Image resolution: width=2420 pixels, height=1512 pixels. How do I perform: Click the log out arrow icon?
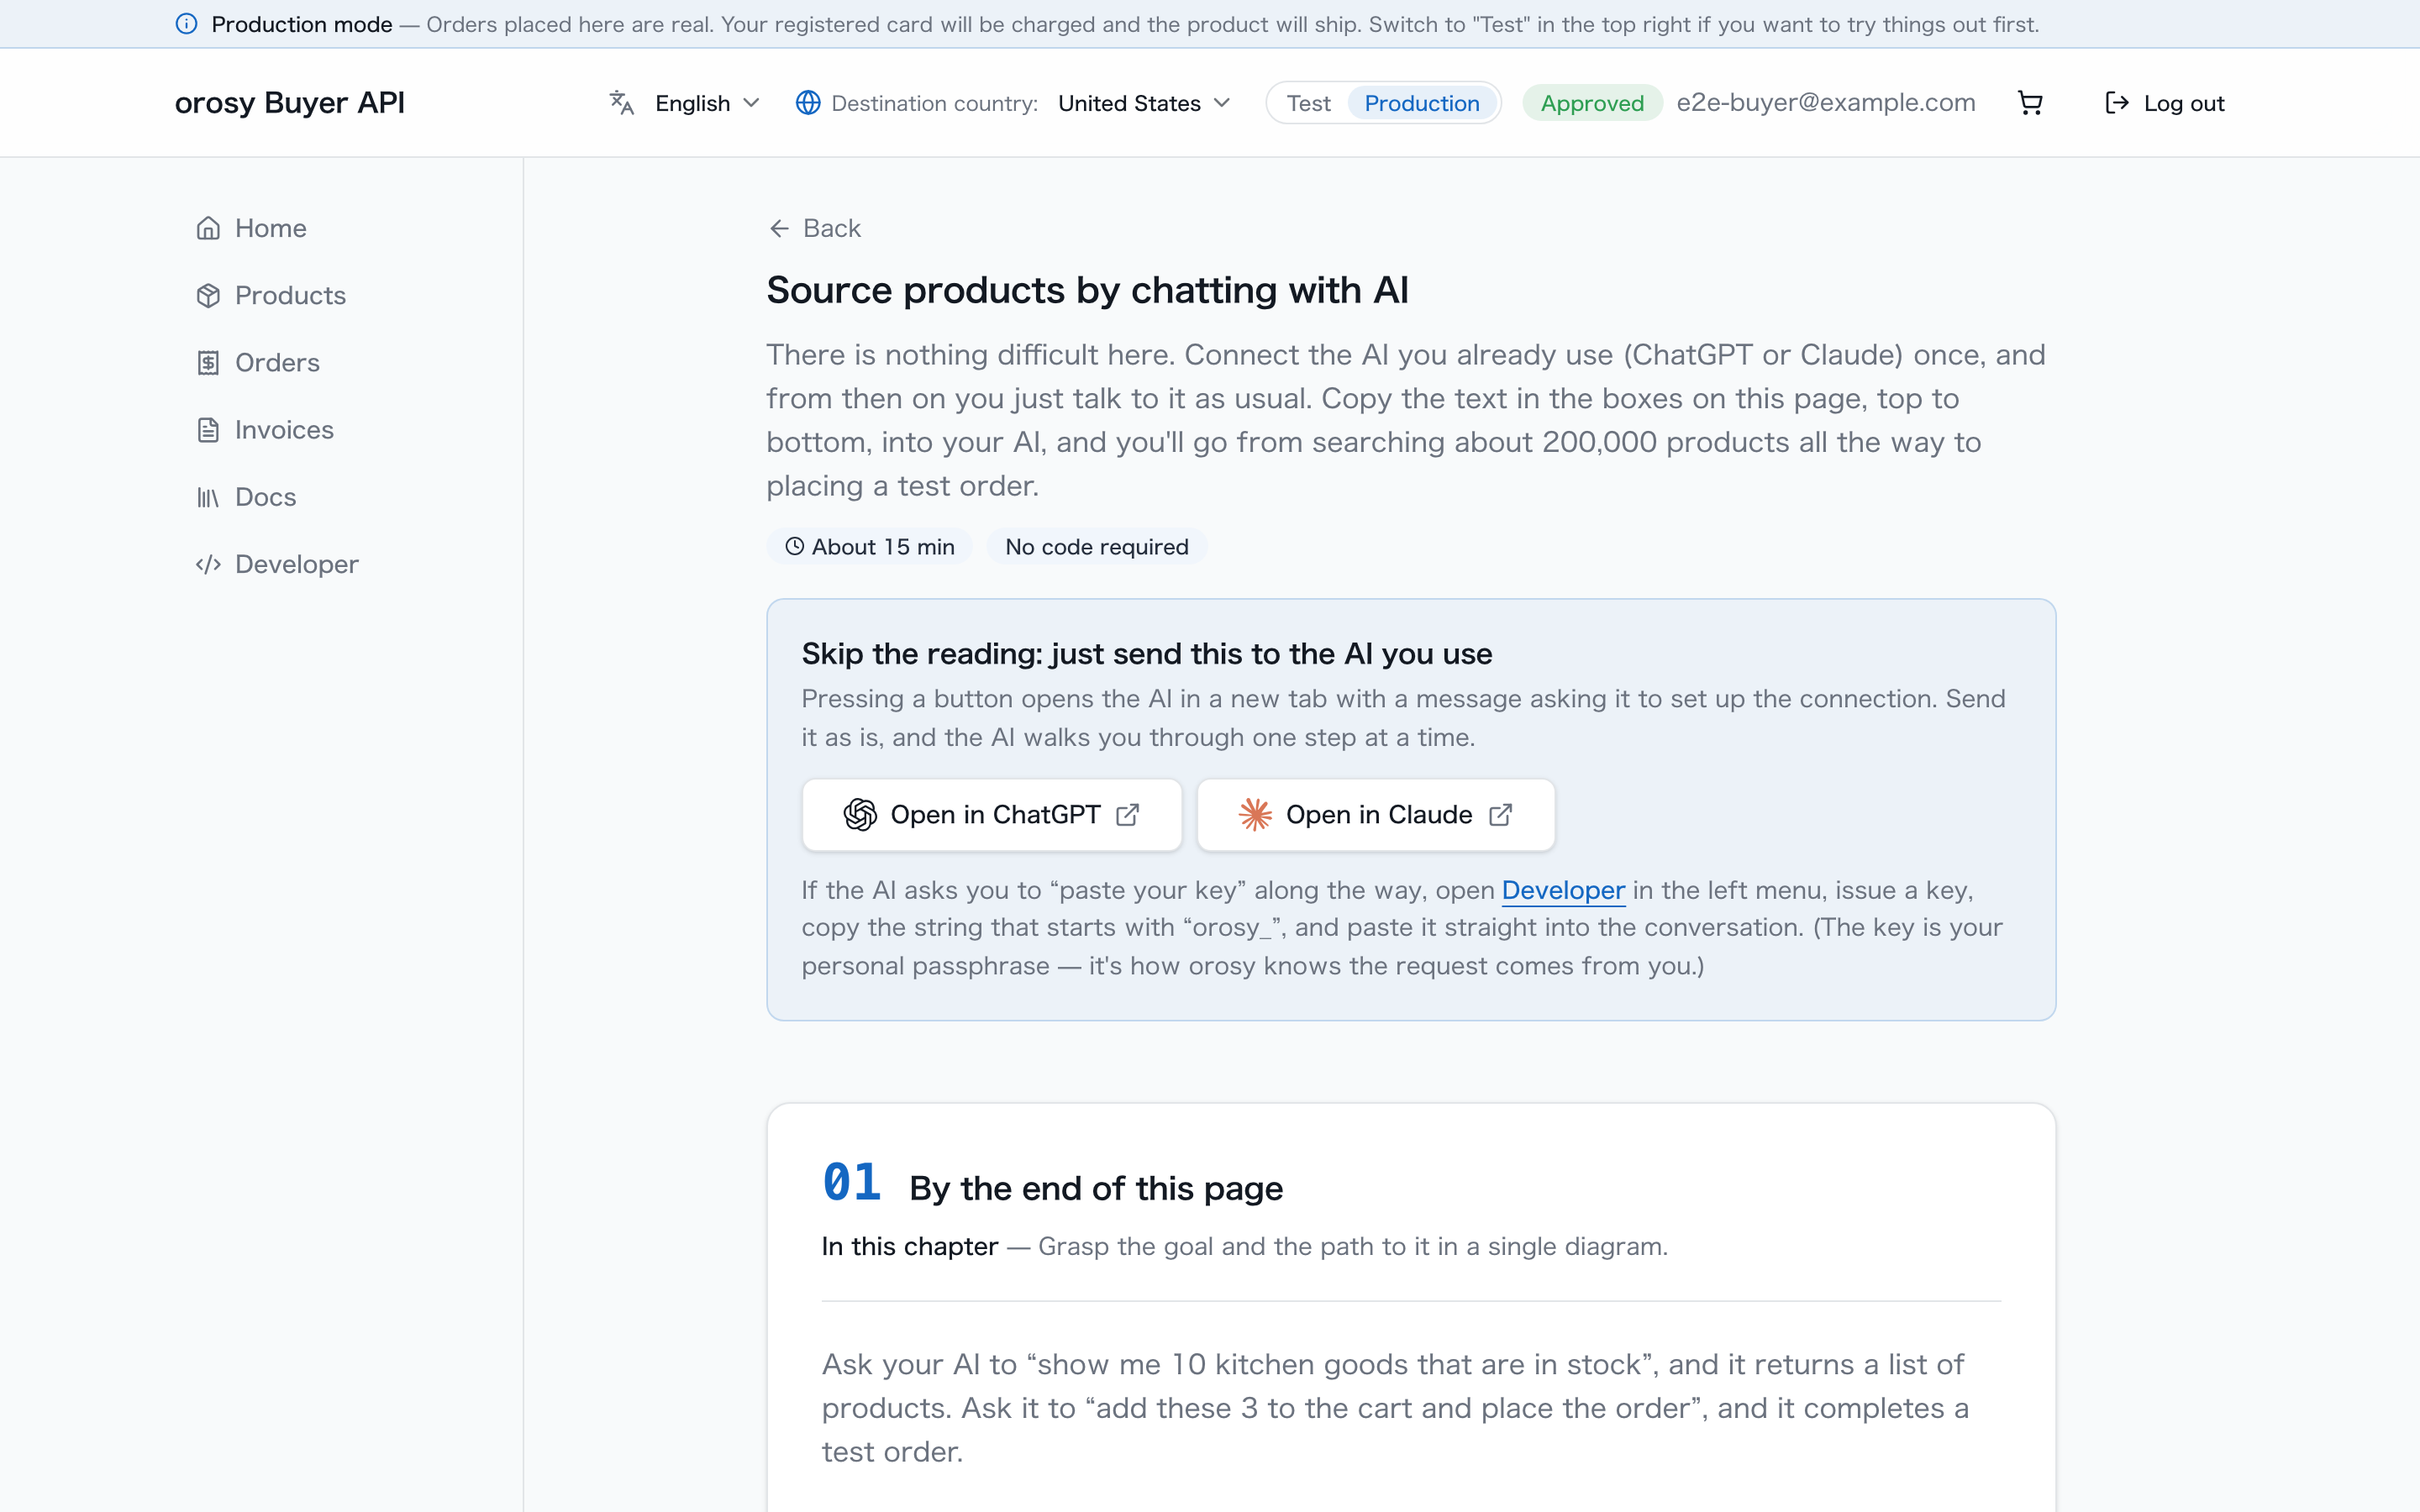tap(2116, 103)
